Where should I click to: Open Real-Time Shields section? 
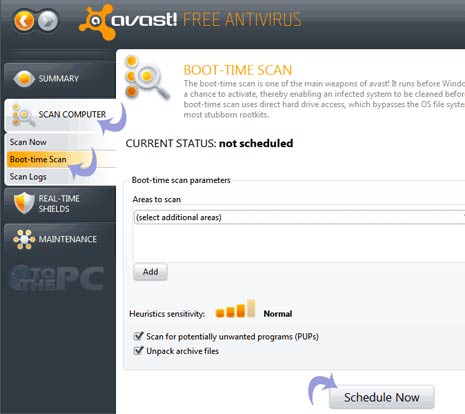pos(60,204)
